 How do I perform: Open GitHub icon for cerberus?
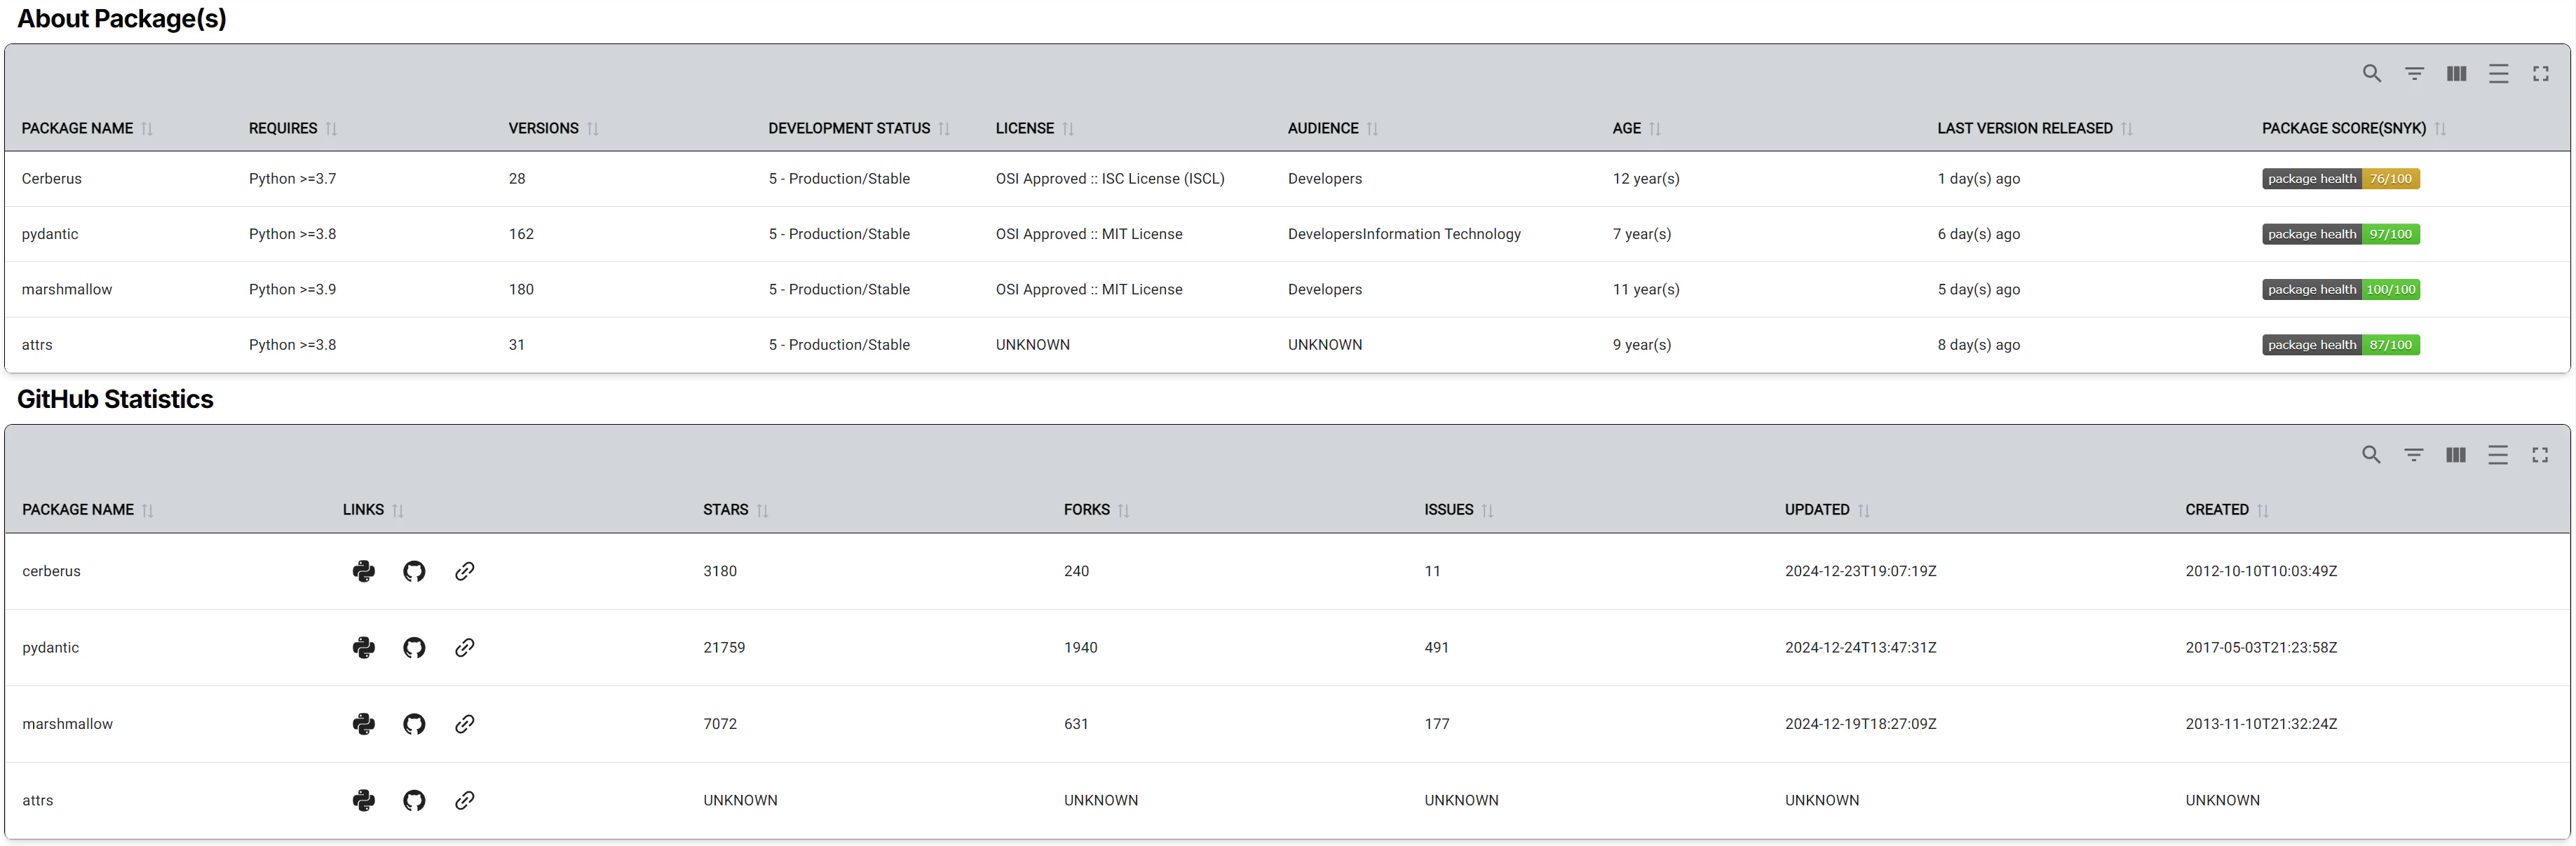click(414, 571)
